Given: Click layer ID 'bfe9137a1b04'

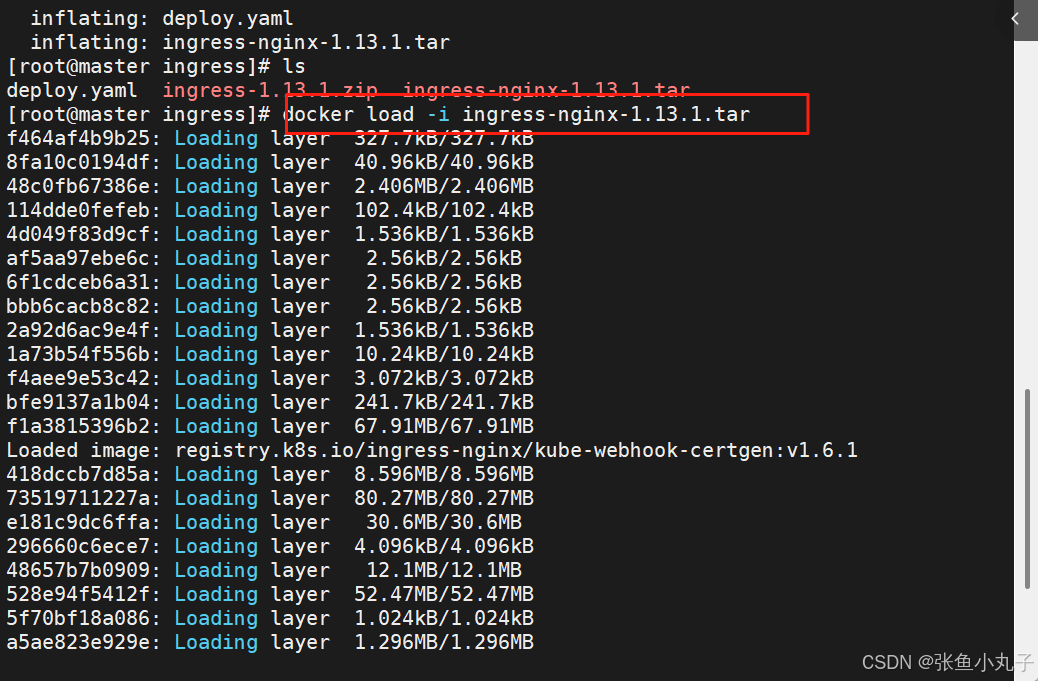Looking at the screenshot, I should (x=78, y=402).
